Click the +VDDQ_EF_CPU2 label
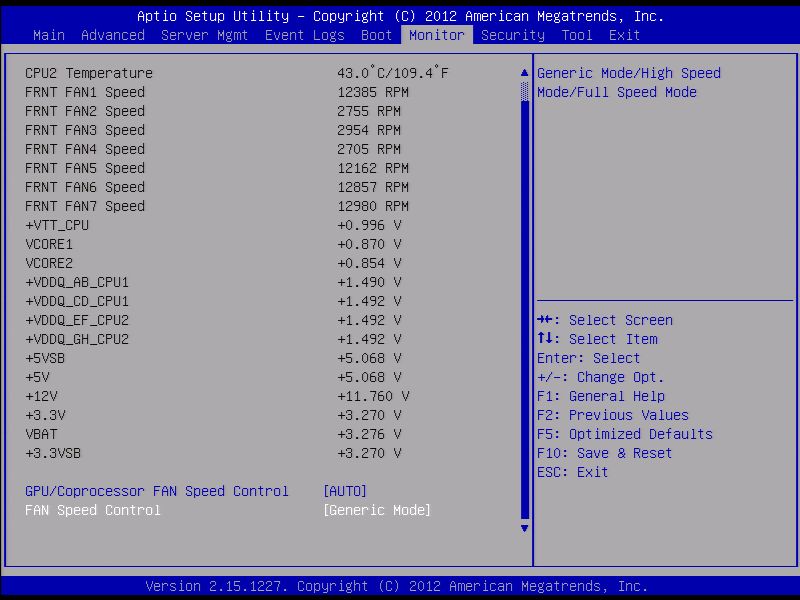The width and height of the screenshot is (800, 600). point(77,320)
